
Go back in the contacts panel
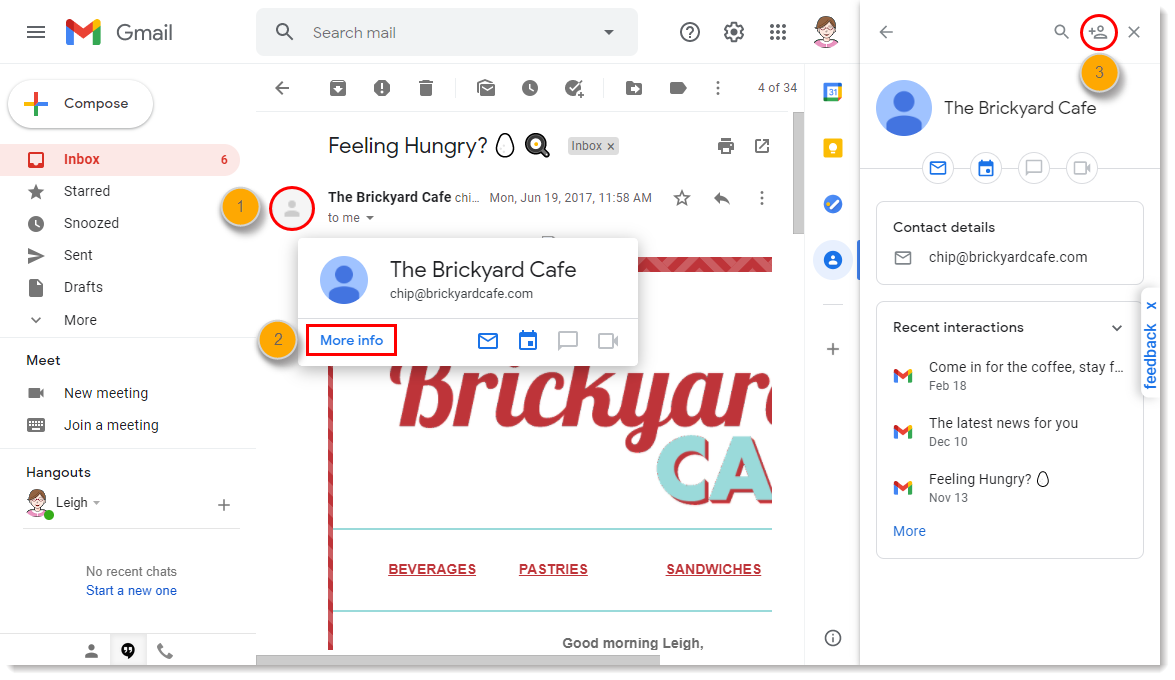(x=886, y=31)
